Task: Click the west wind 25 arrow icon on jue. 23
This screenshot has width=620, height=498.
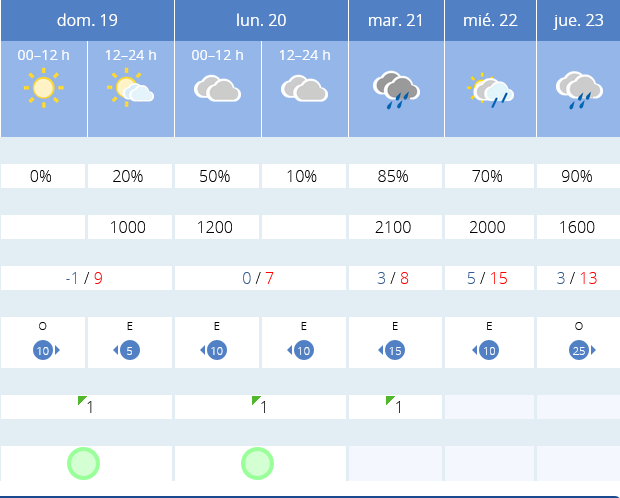Action: (582, 350)
